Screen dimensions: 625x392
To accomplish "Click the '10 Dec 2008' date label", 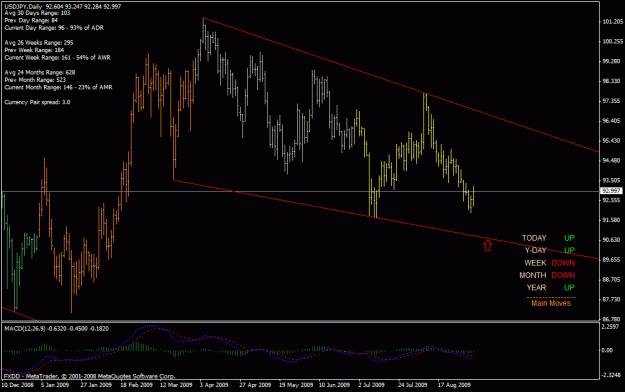I will (x=18, y=385).
